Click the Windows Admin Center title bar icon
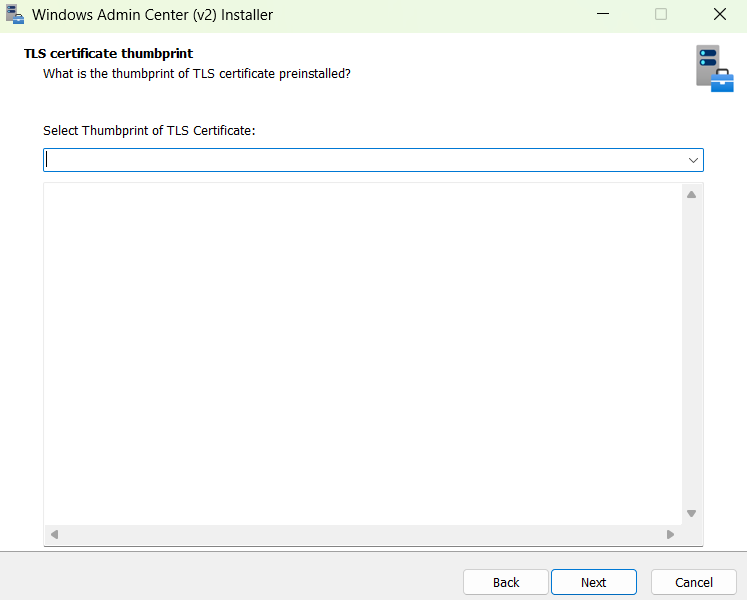 [15, 14]
